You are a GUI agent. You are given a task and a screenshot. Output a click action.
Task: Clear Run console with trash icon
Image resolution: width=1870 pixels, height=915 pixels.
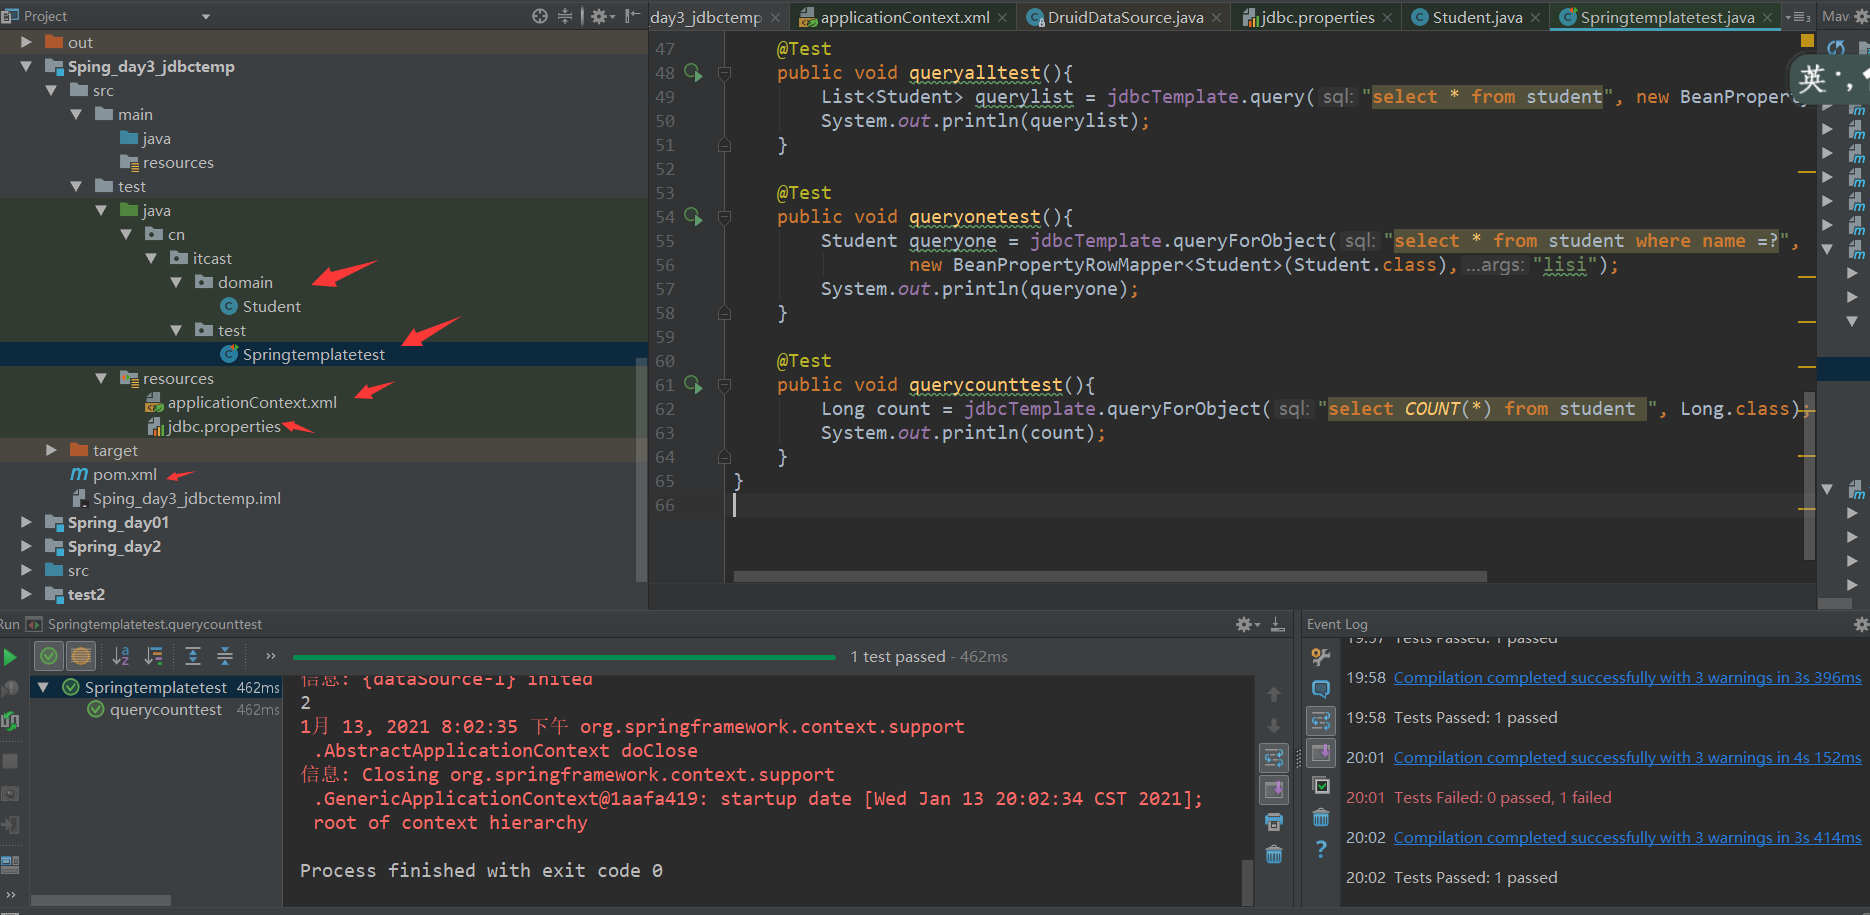[1274, 854]
